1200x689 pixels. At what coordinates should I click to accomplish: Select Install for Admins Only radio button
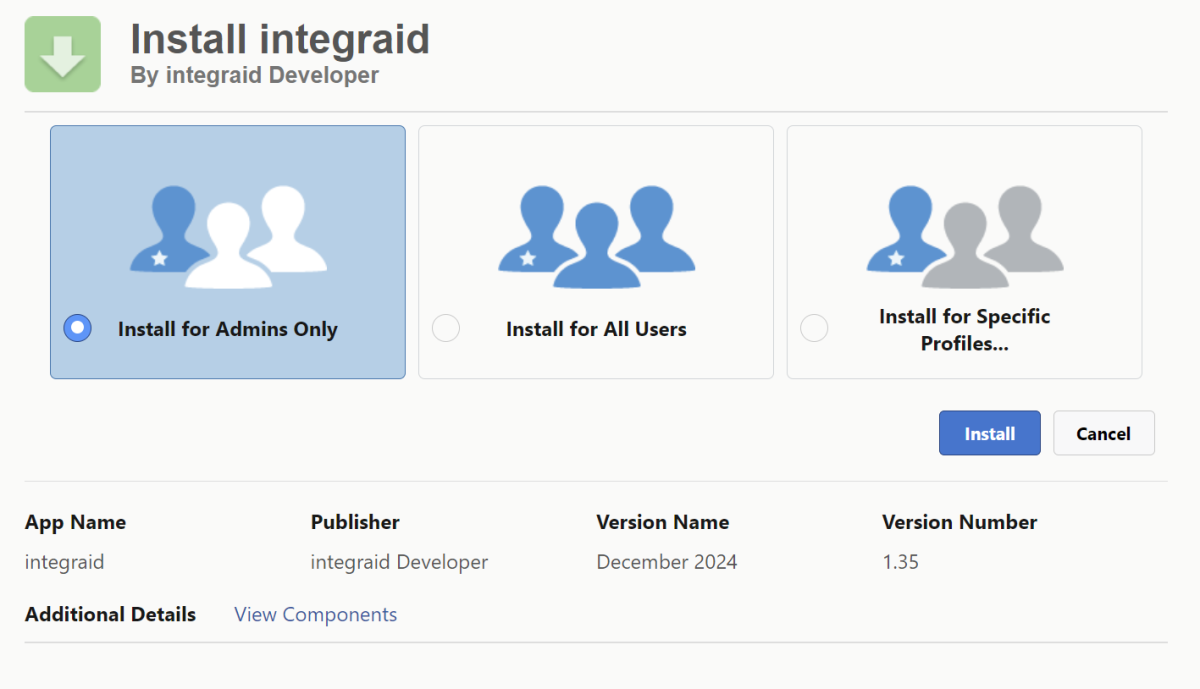pyautogui.click(x=77, y=328)
